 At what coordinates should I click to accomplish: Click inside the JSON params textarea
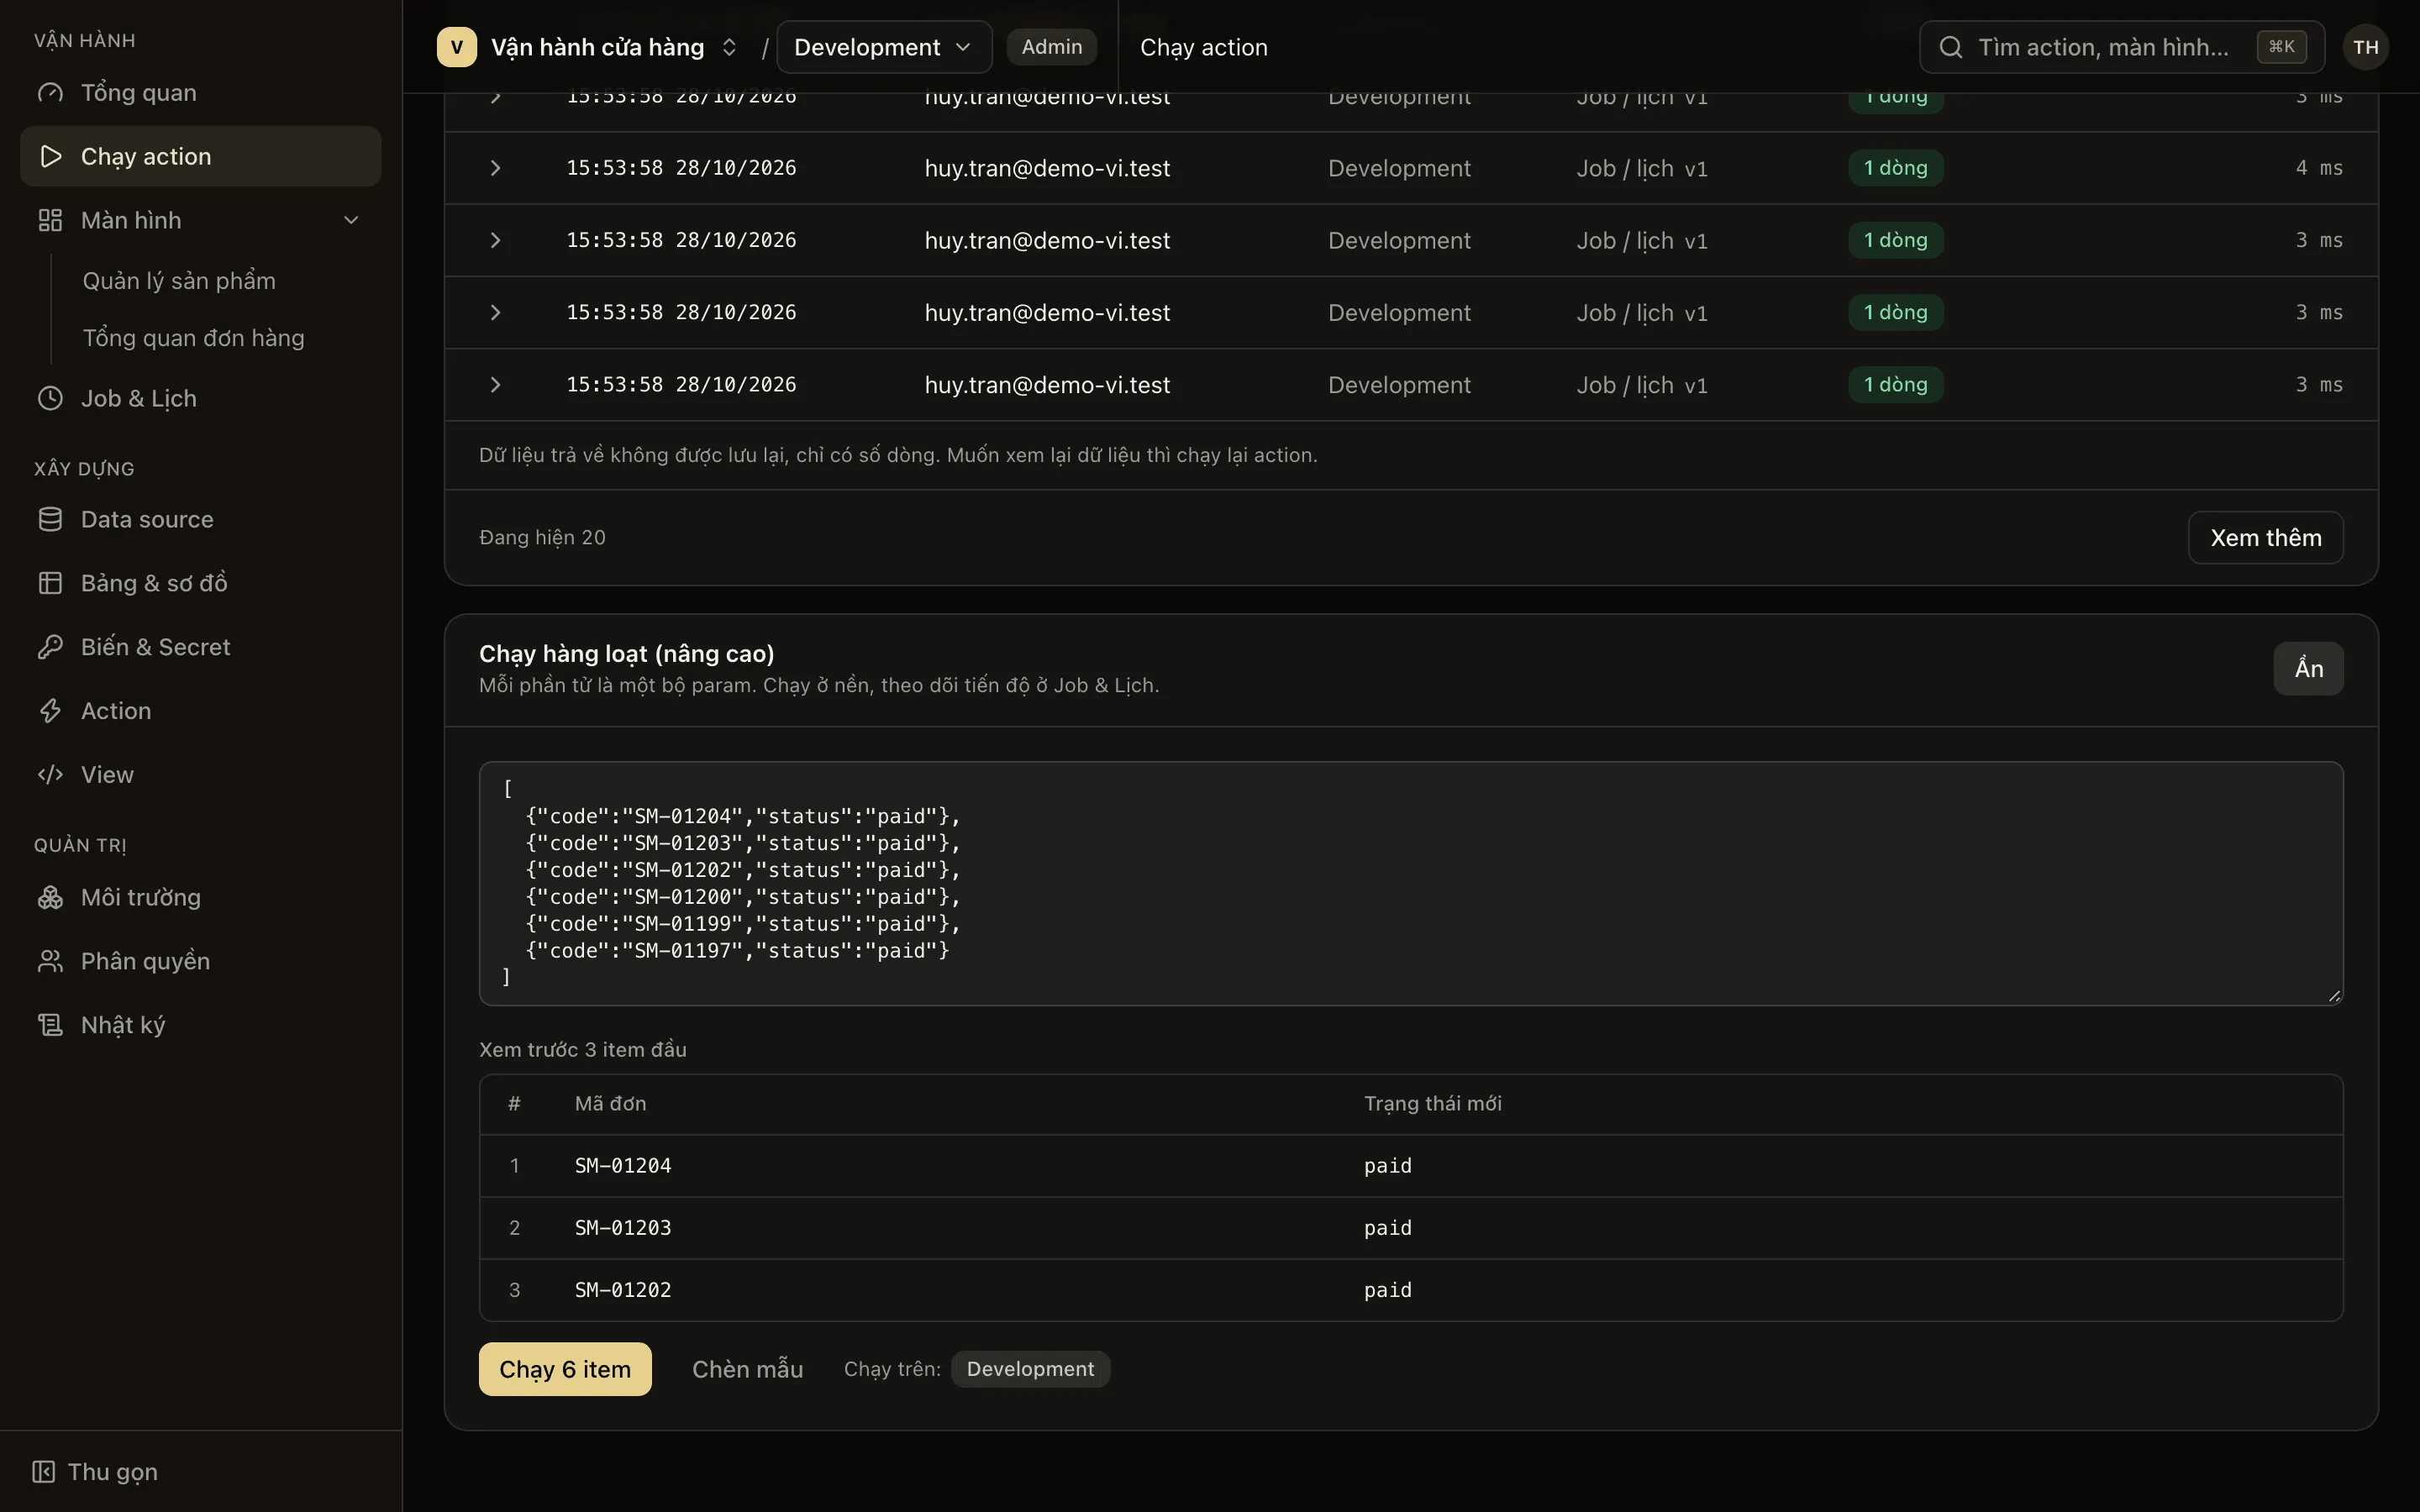(1411, 884)
